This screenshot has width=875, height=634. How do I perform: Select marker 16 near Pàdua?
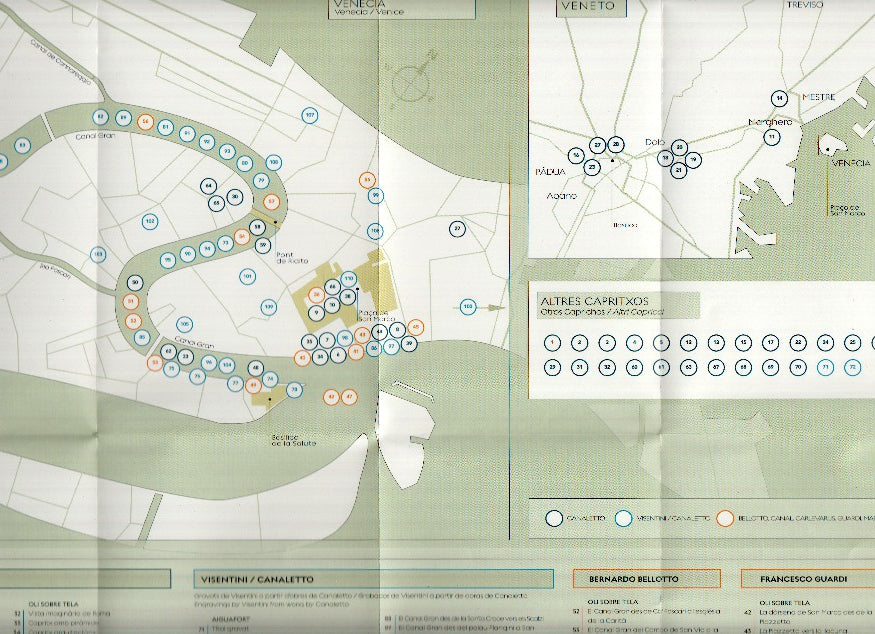click(x=576, y=155)
